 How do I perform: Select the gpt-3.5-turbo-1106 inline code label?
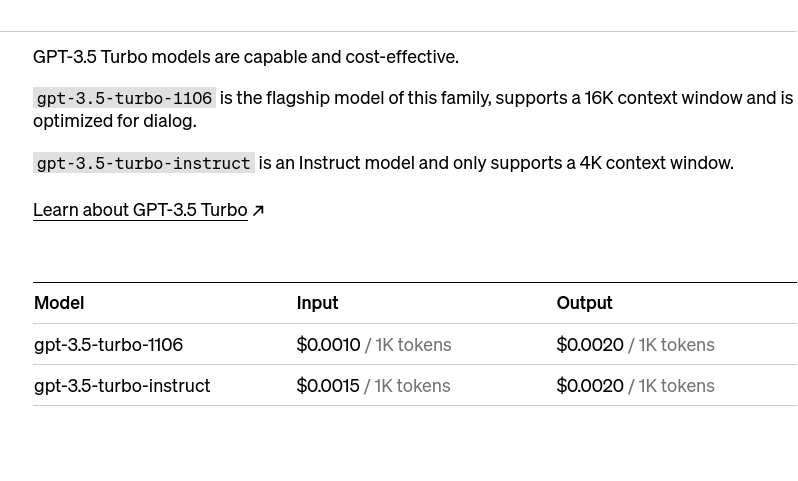124,98
